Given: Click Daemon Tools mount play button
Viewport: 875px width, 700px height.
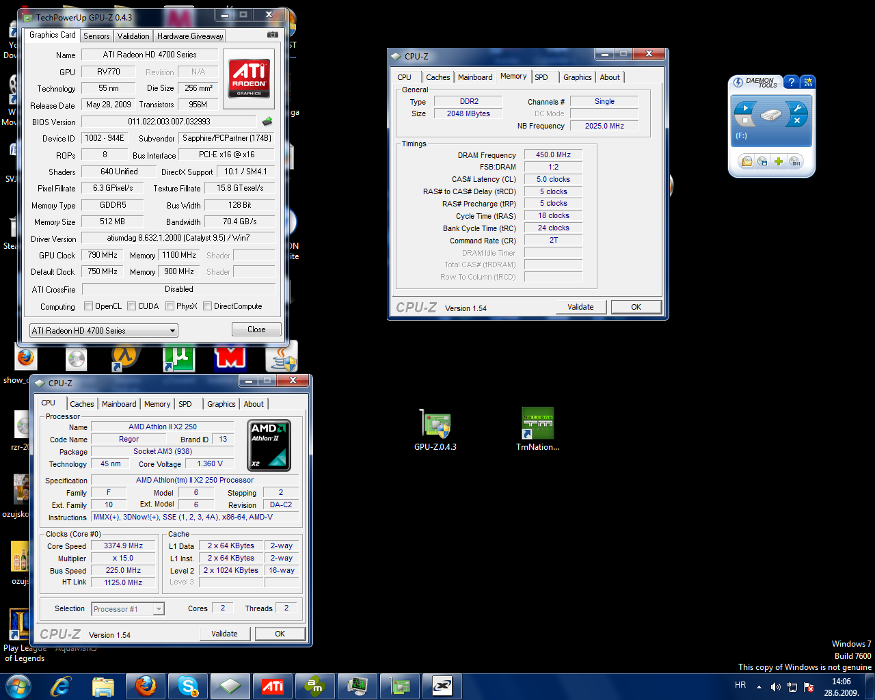Looking at the screenshot, I should click(x=745, y=108).
